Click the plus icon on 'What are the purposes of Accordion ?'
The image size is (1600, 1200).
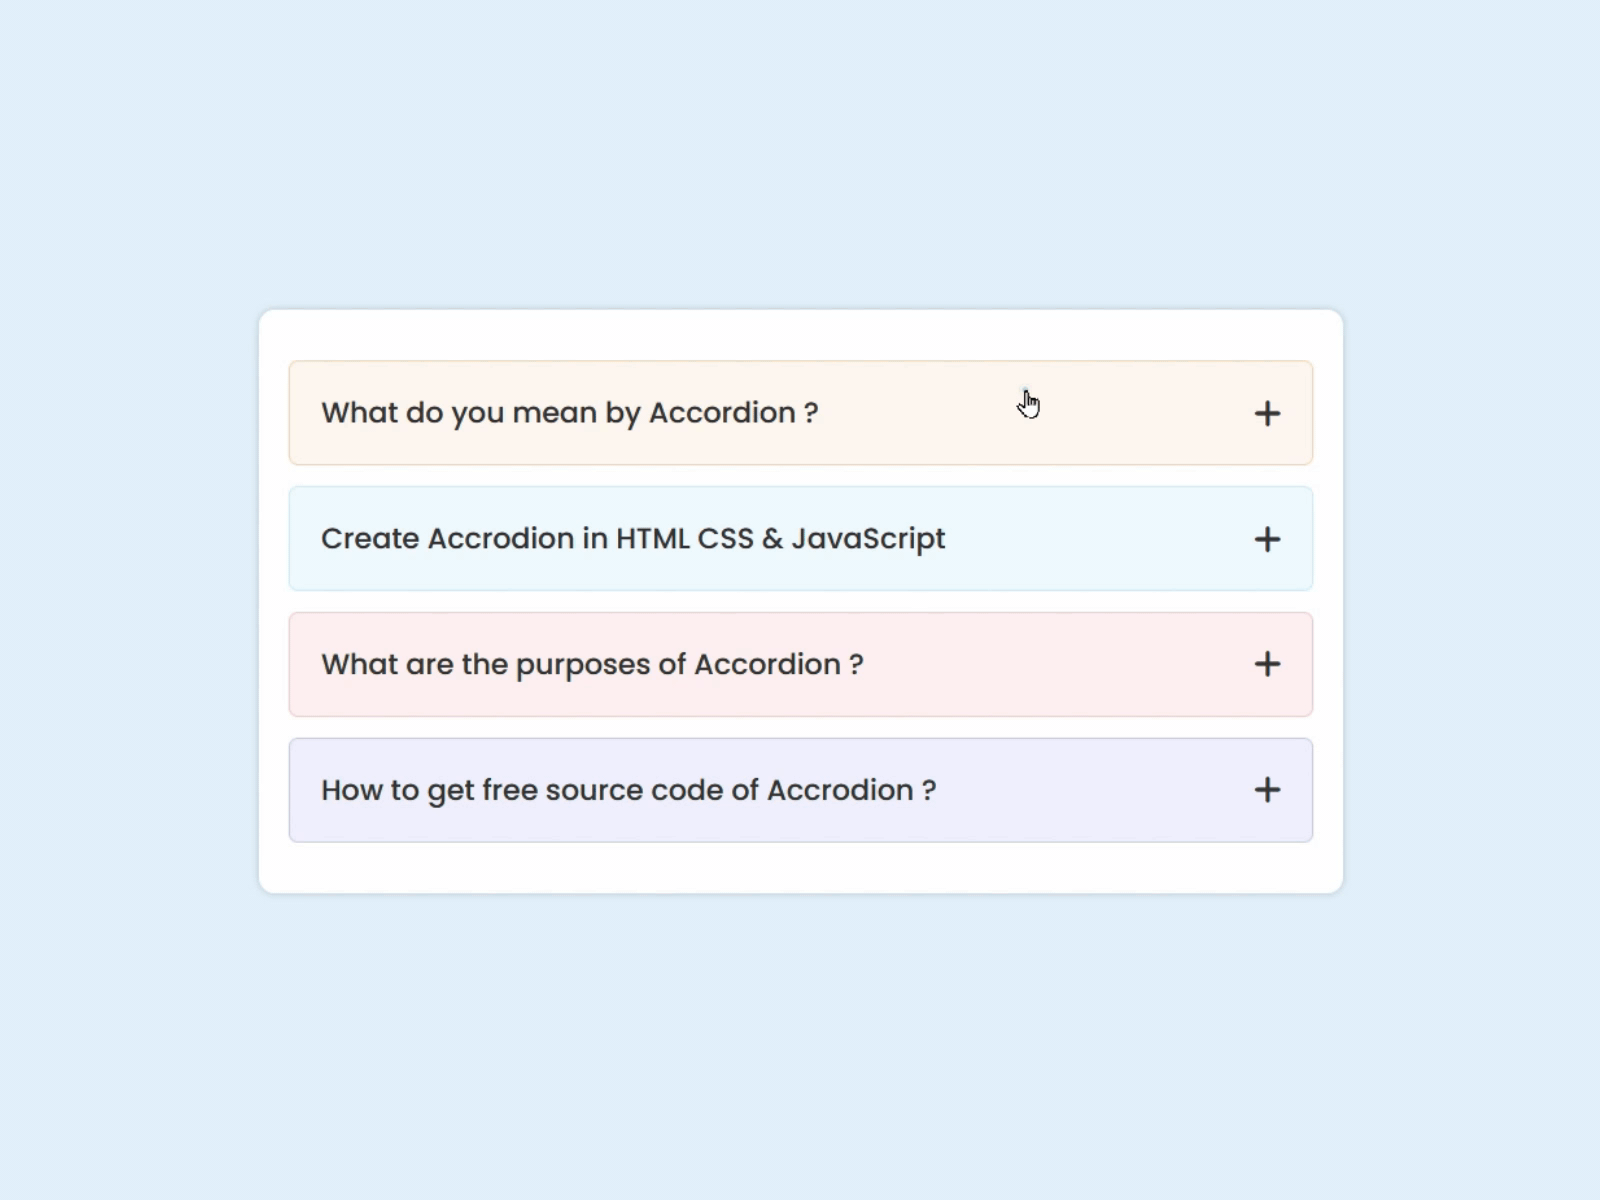[1267, 664]
